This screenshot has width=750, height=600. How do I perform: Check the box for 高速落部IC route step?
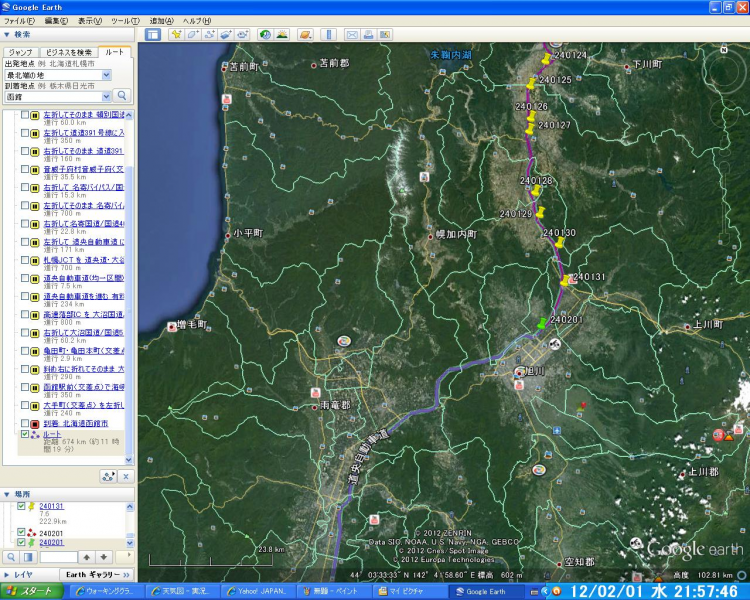coord(24,314)
